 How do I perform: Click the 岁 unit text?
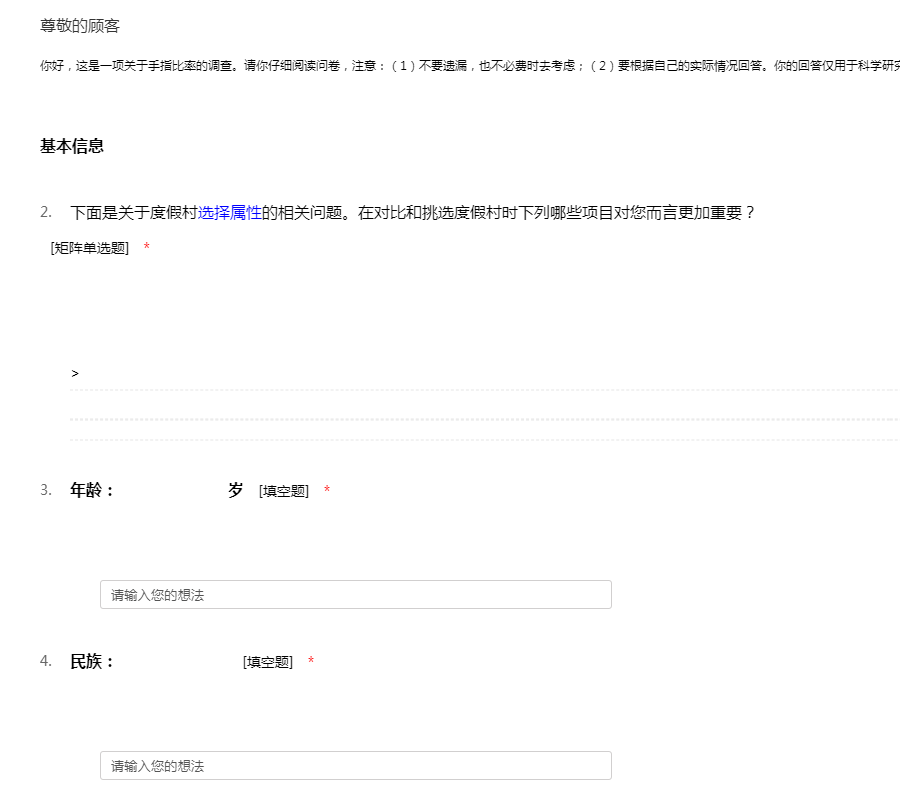(236, 490)
